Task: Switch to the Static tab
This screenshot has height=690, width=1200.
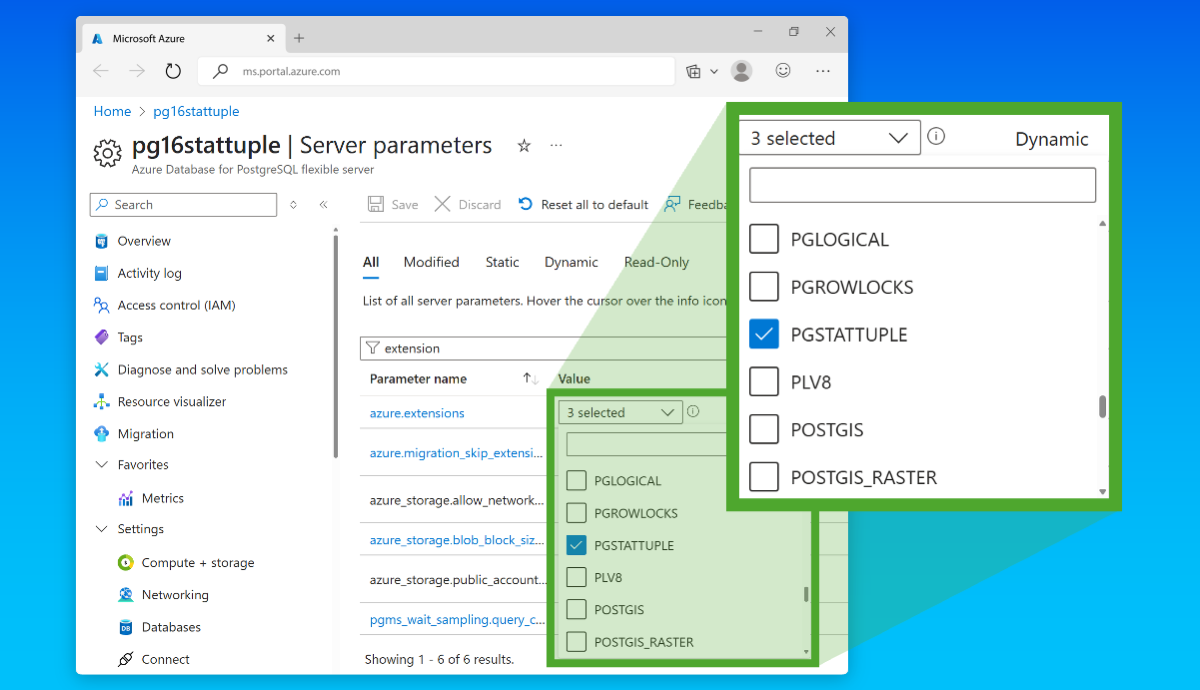Action: [x=502, y=262]
